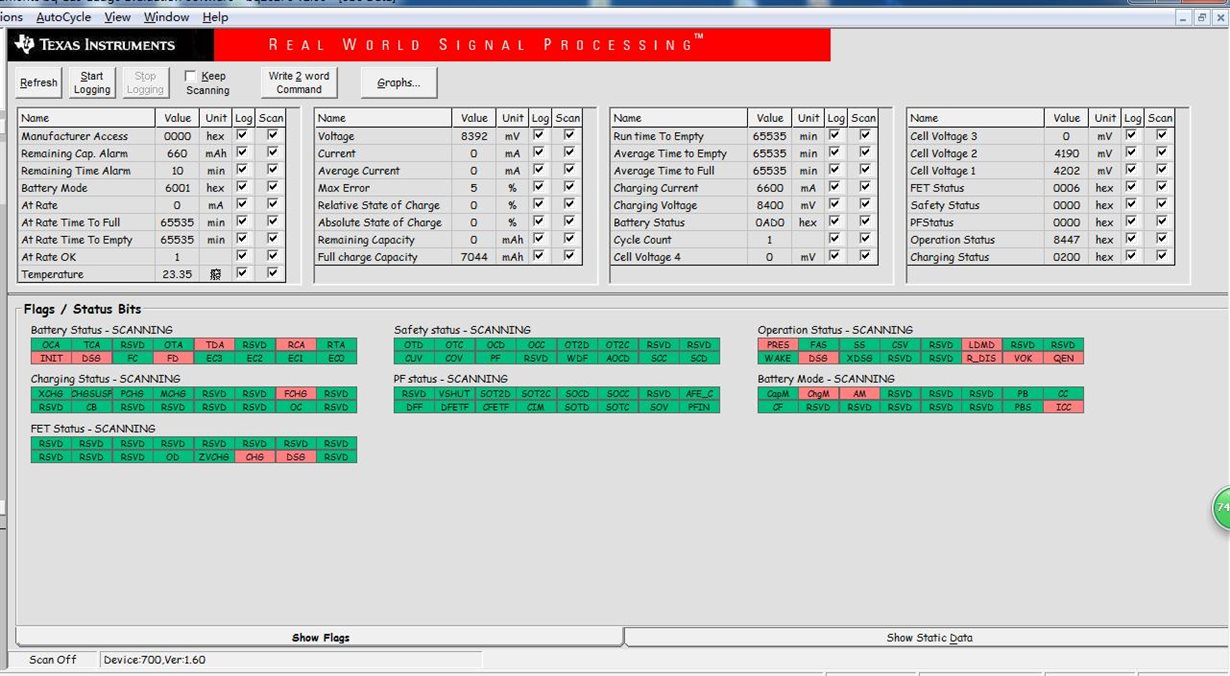Uncheck the Scan checkbox for Cell Voltage 3

(1161, 136)
